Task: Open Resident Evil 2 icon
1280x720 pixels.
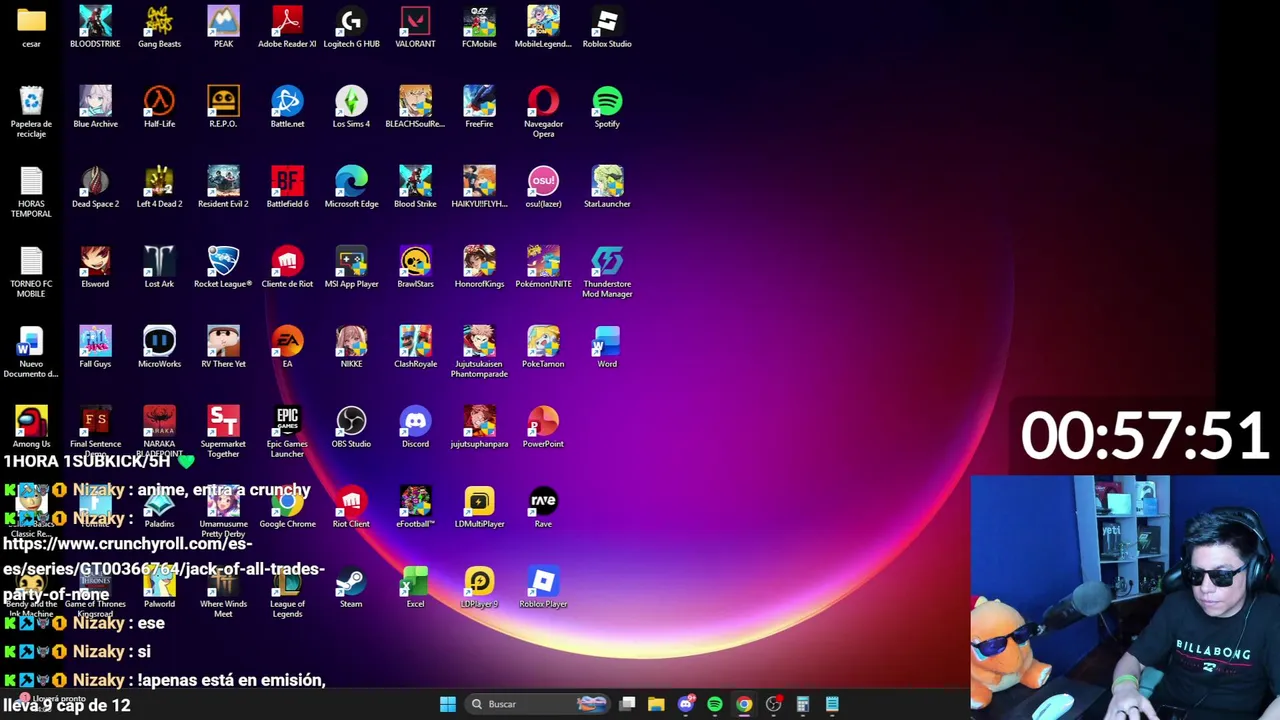Action: [223, 187]
